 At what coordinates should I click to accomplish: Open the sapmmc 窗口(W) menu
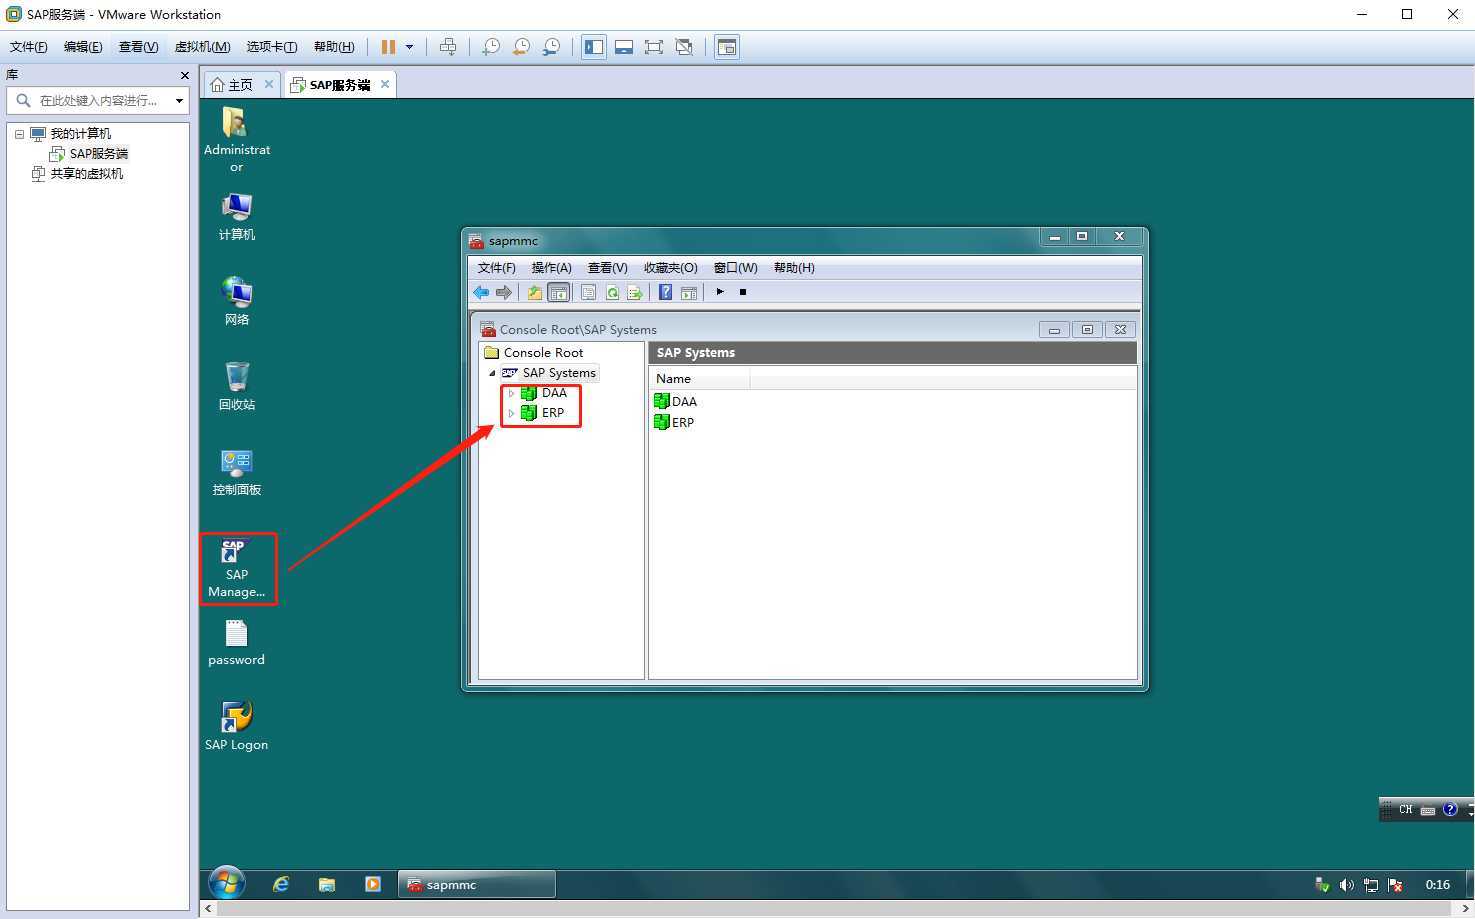736,268
